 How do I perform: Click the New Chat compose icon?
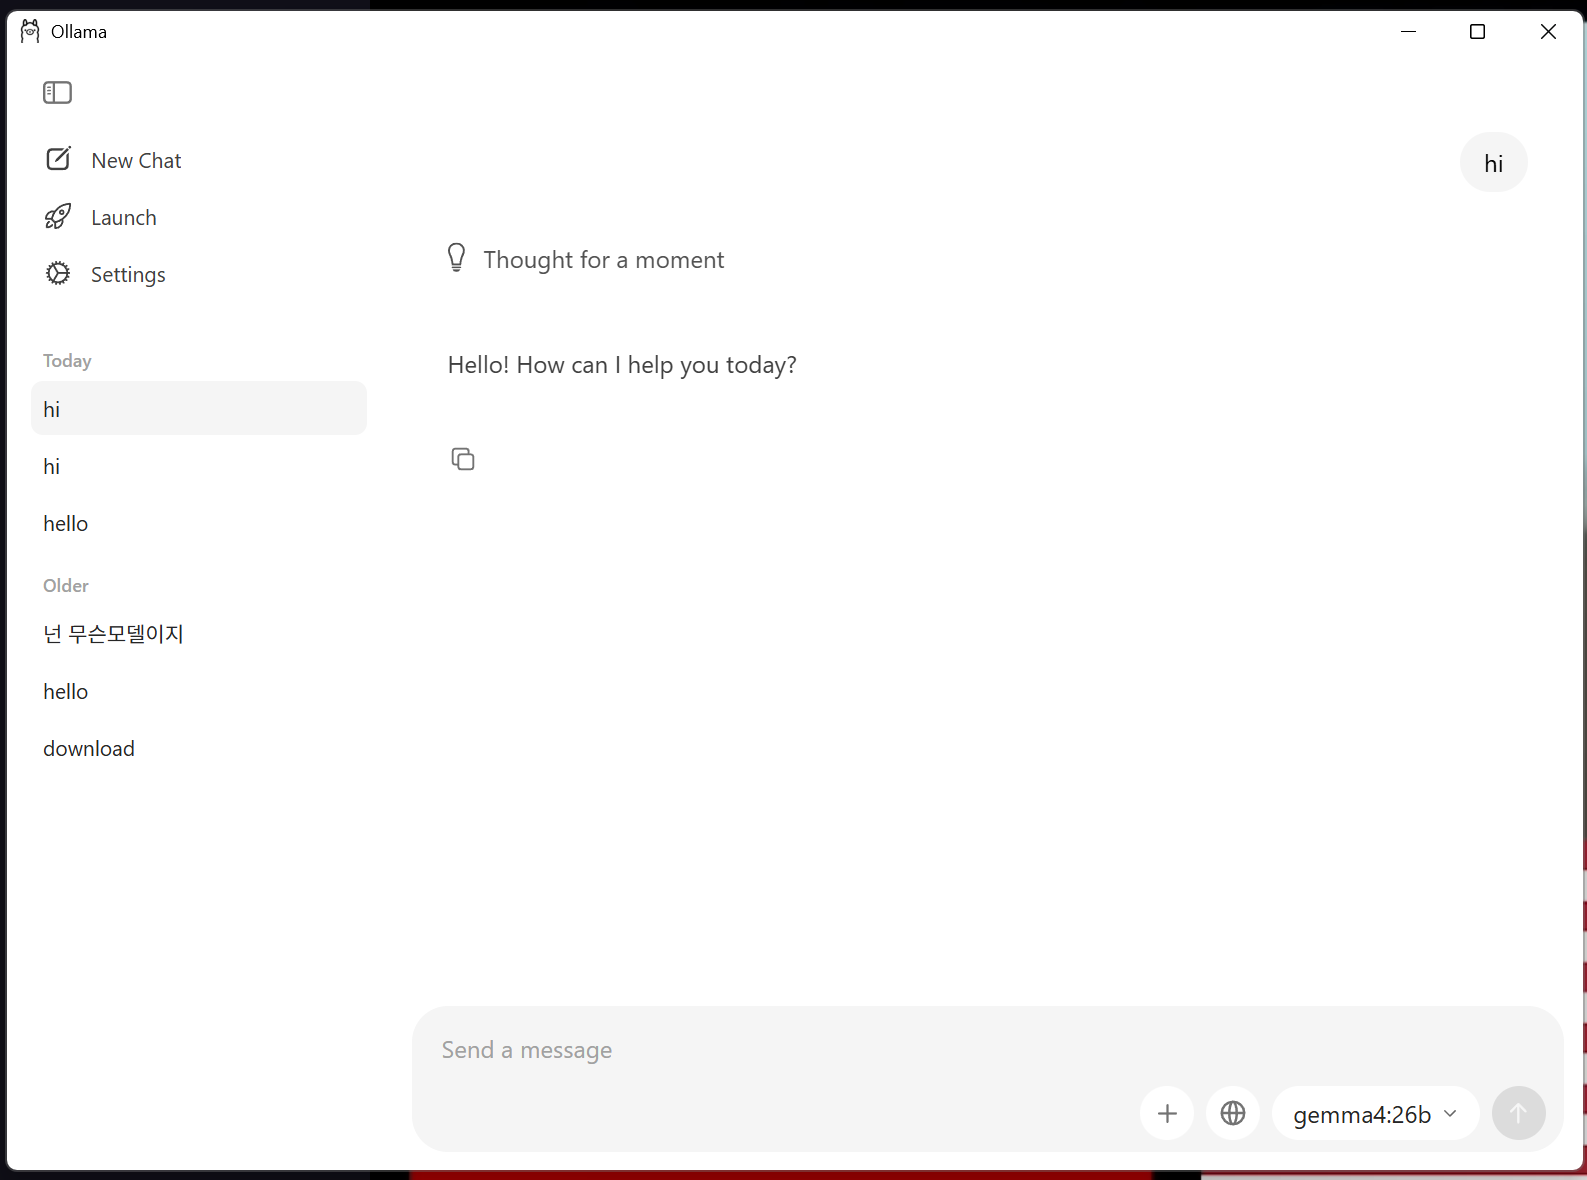point(58,159)
